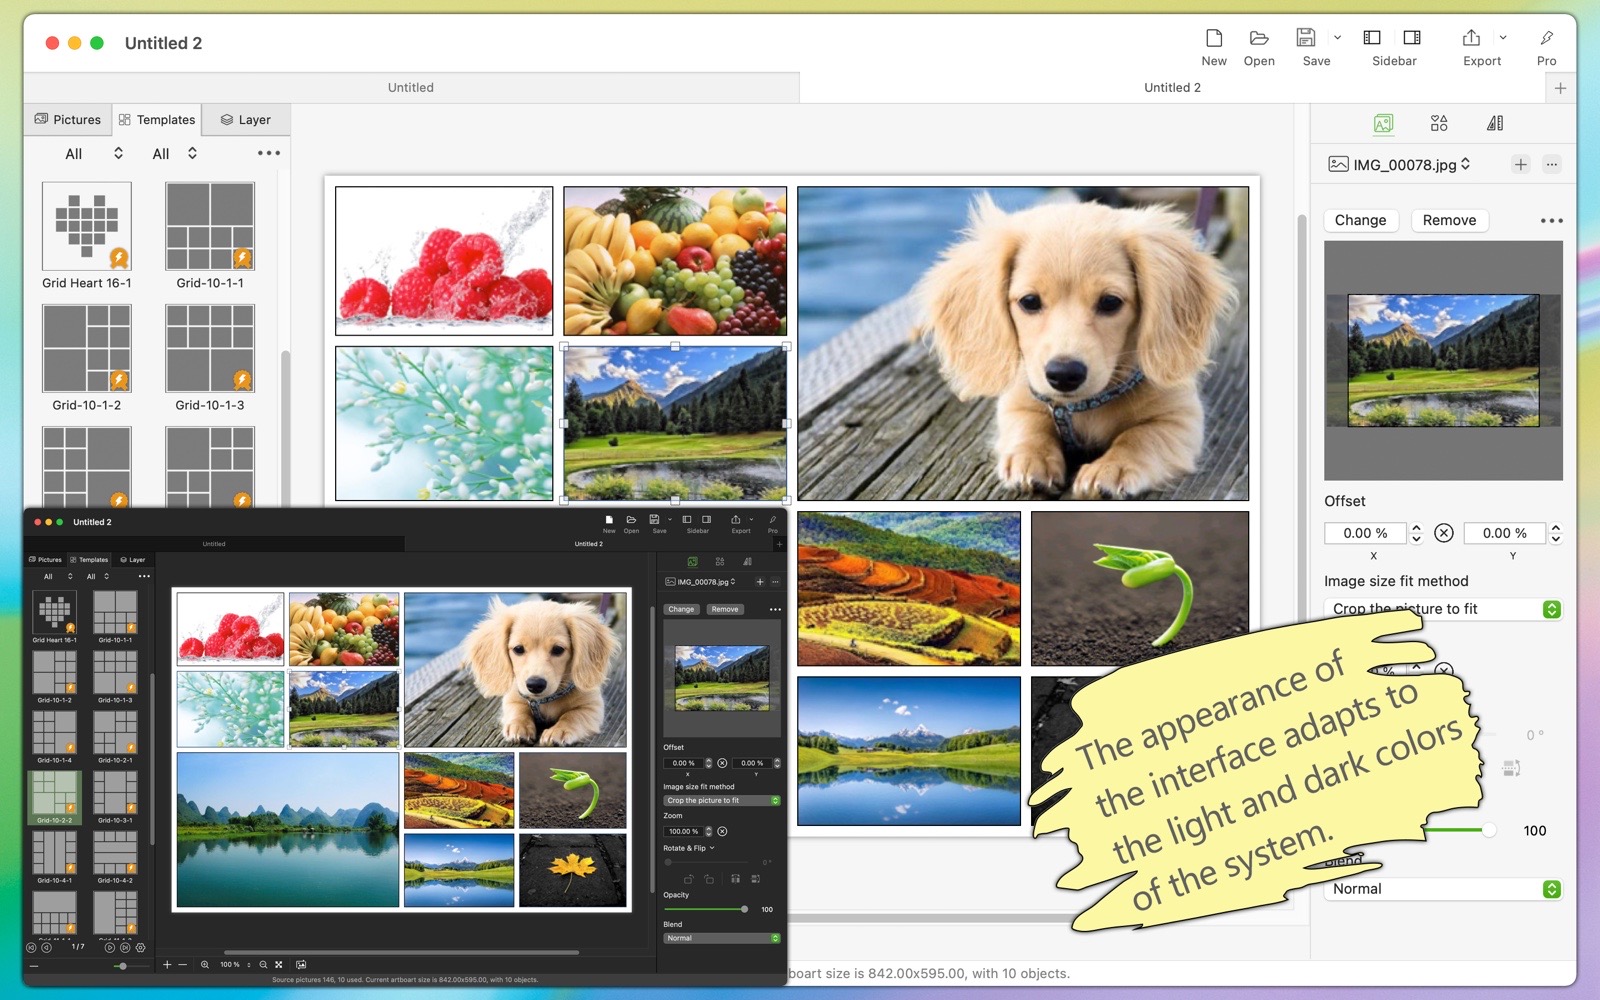Open the IMG_00078.jpg picture selector
Viewport: 1600px width, 1000px height.
pyautogui.click(x=1400, y=164)
